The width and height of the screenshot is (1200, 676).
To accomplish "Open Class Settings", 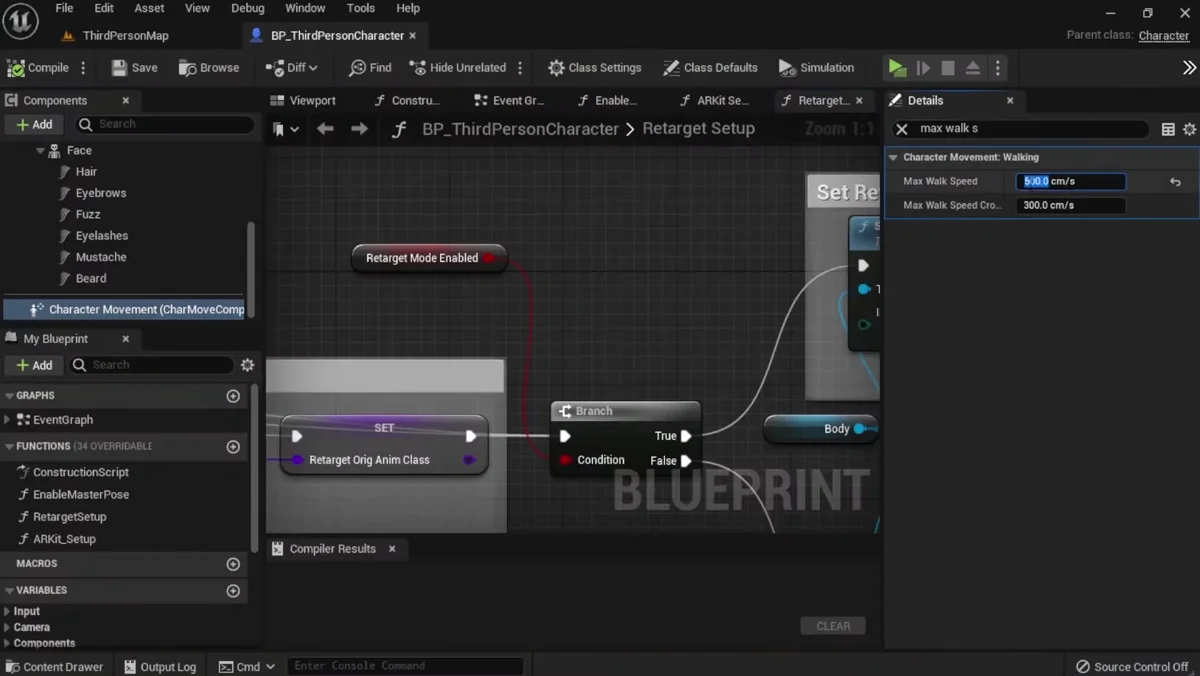I will coord(595,68).
